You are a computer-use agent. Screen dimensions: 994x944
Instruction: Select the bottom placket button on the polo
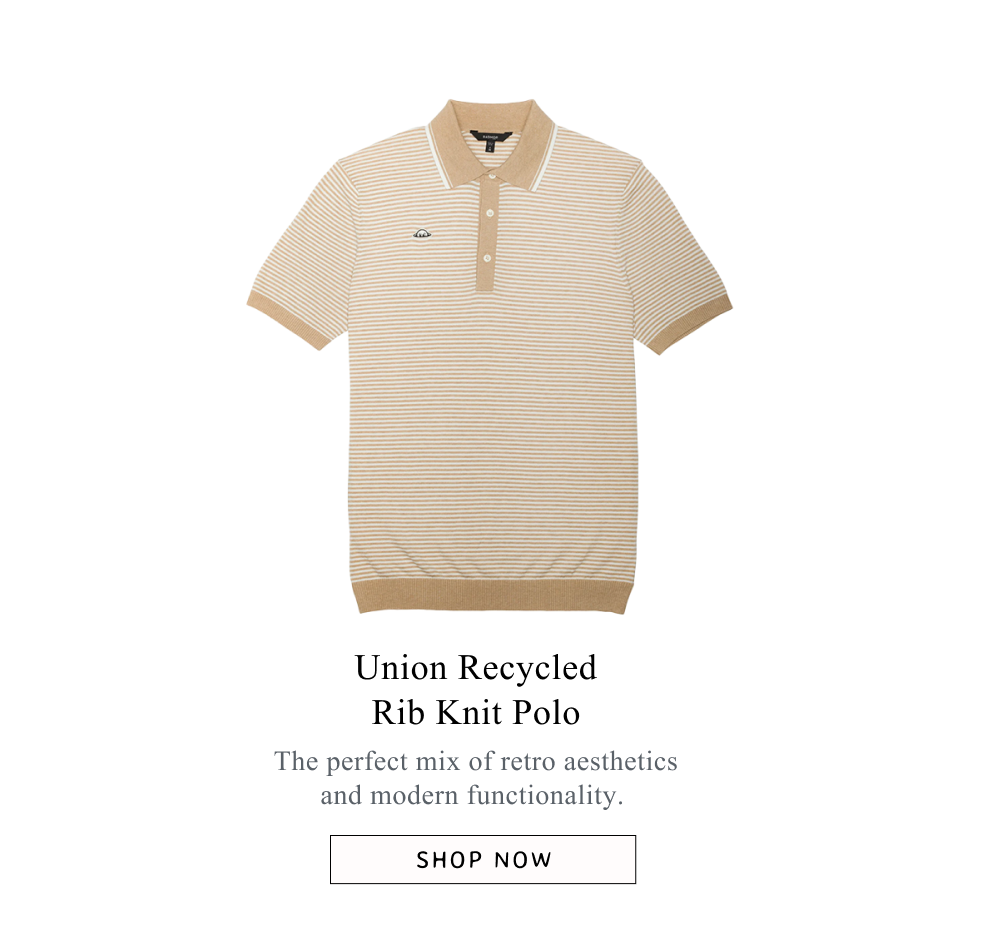click(487, 258)
